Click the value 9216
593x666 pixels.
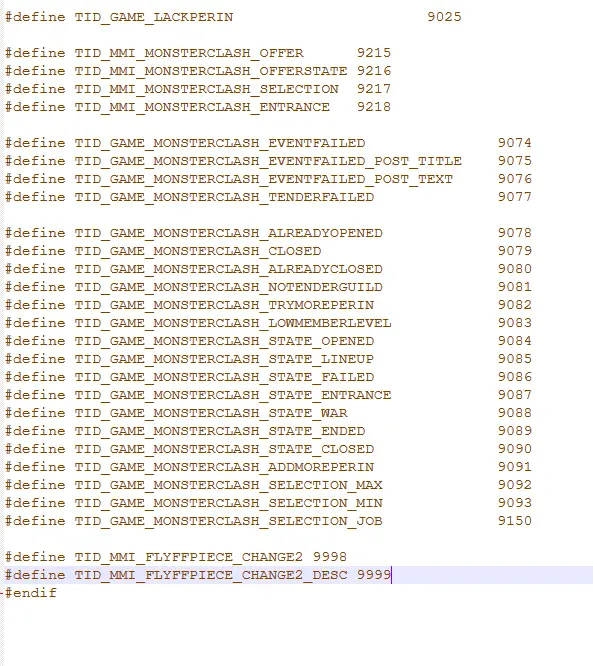coord(374,71)
